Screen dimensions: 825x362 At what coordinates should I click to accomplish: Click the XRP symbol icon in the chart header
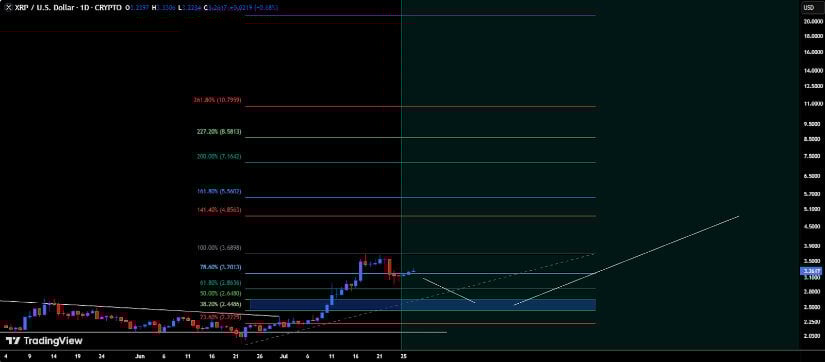[7, 8]
